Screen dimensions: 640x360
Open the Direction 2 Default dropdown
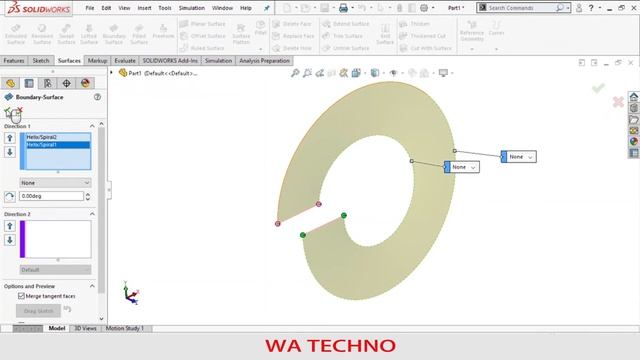point(55,270)
